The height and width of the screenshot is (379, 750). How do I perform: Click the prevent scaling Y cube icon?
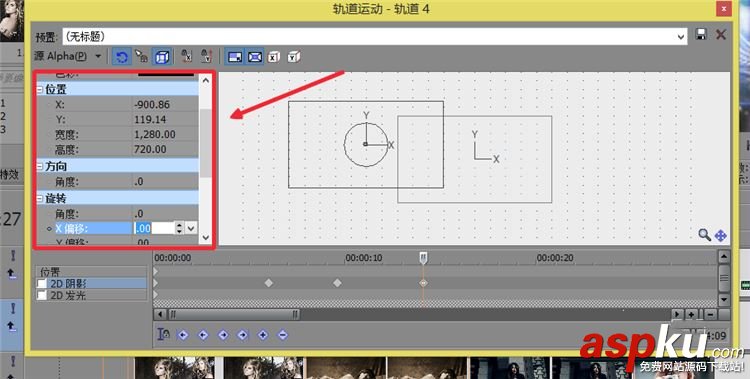tap(294, 57)
